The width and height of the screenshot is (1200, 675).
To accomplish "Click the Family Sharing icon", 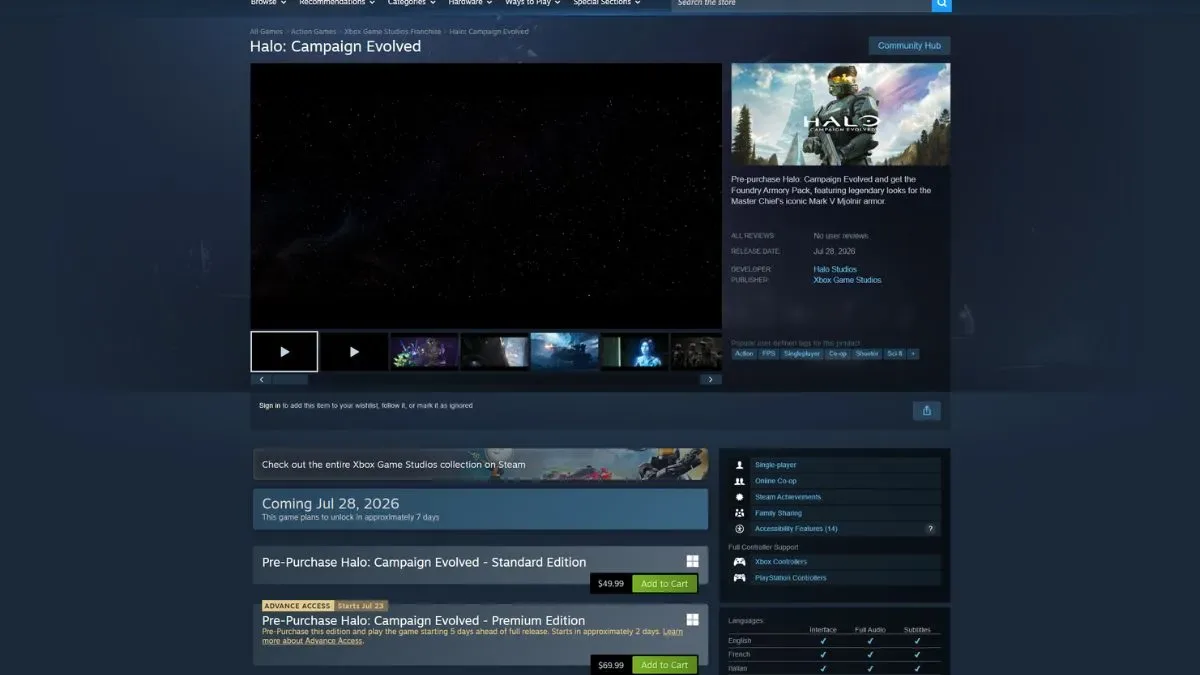I will tap(739, 513).
